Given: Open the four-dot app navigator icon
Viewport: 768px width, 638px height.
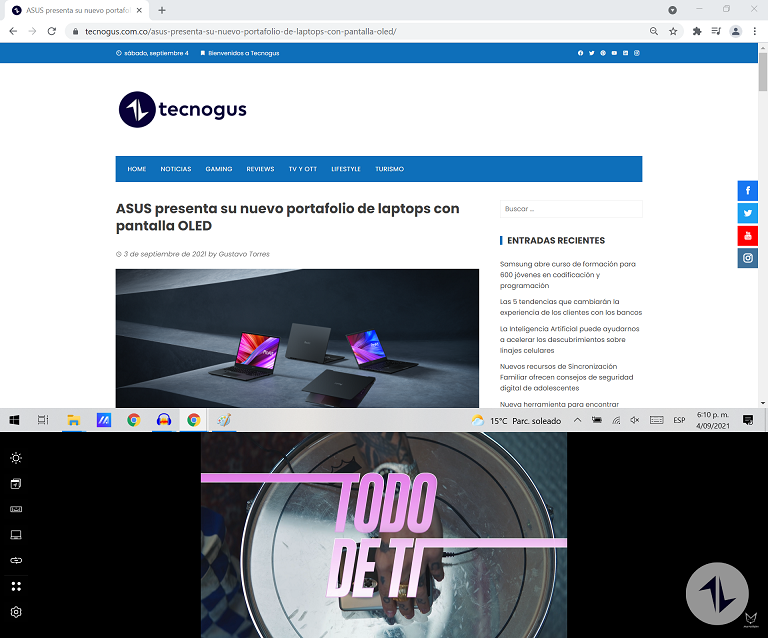Looking at the screenshot, I should [16, 586].
